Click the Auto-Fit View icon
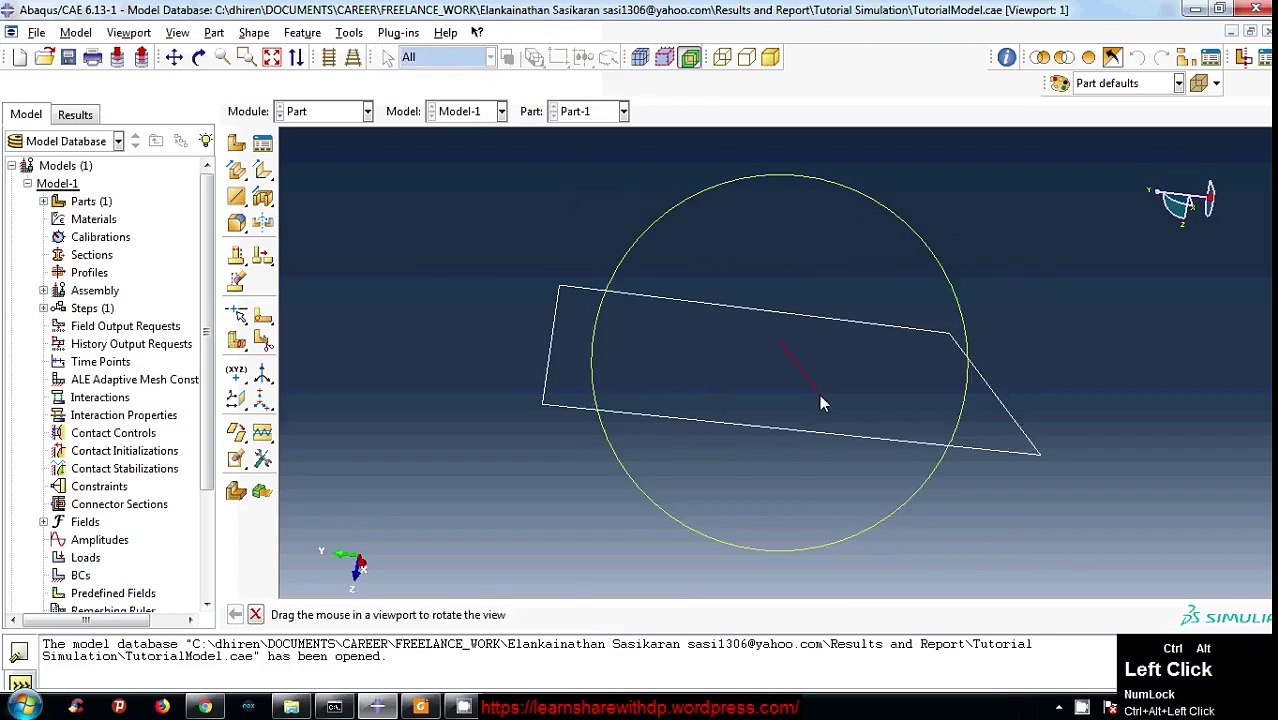This screenshot has width=1278, height=720. click(x=271, y=57)
